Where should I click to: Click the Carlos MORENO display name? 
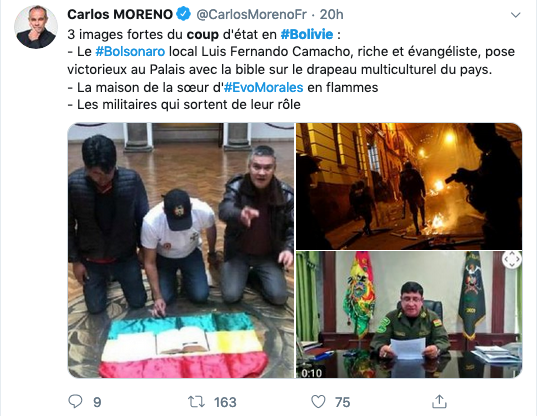[x=120, y=14]
